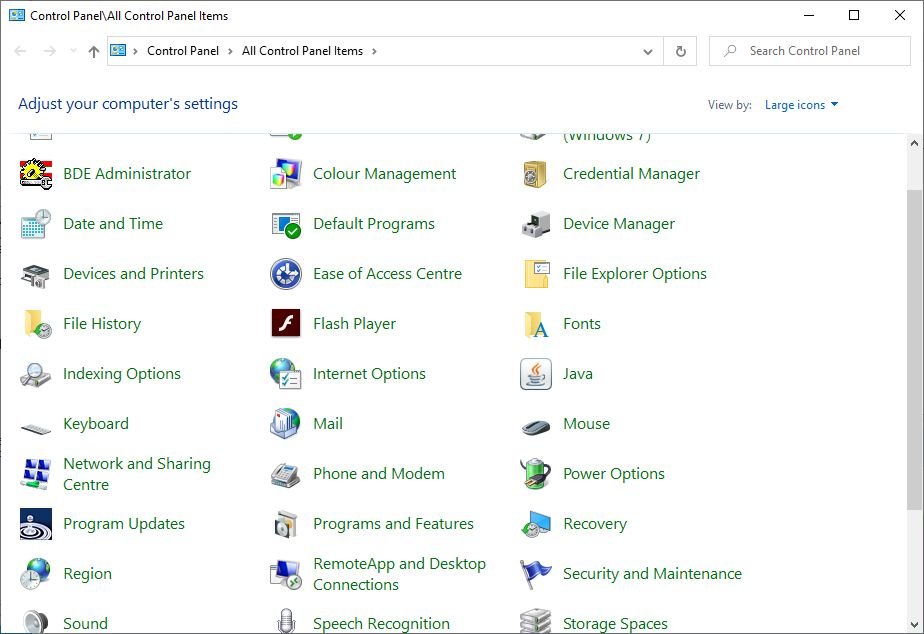Click the Control Panel title bar icon
This screenshot has height=634, width=924.
(x=17, y=15)
